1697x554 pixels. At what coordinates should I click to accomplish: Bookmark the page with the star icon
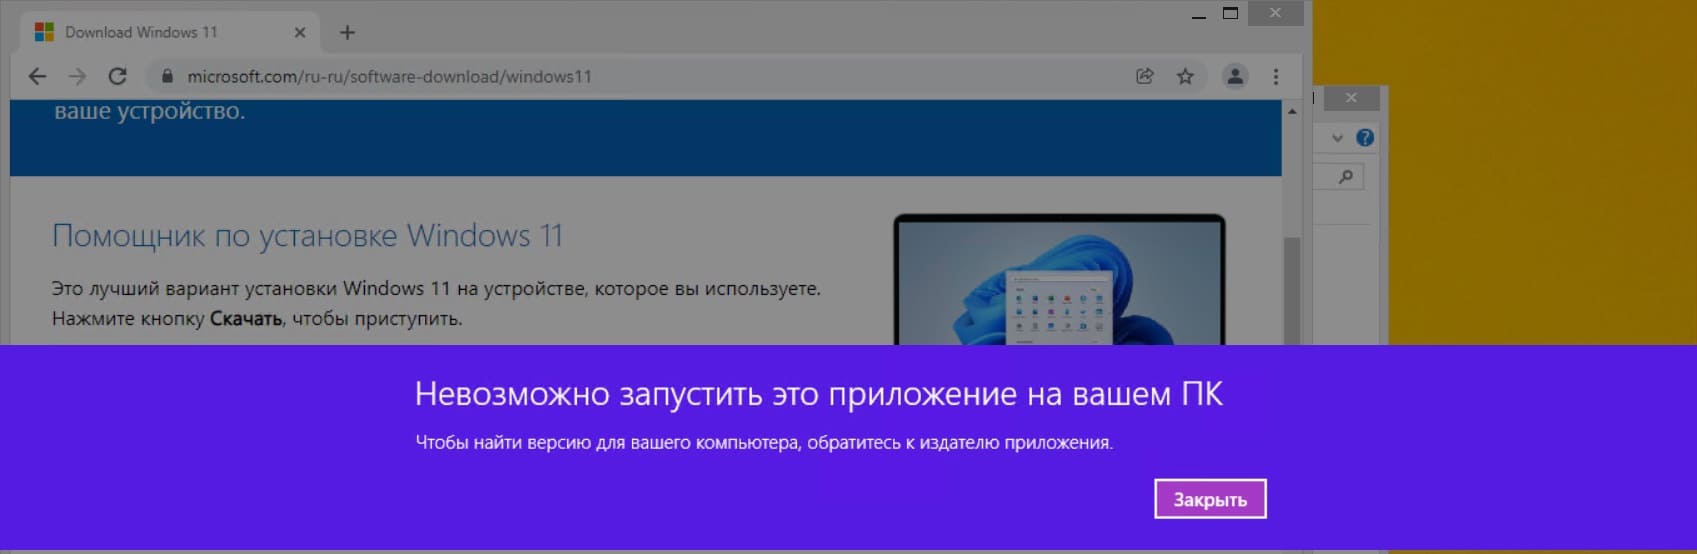(x=1185, y=76)
